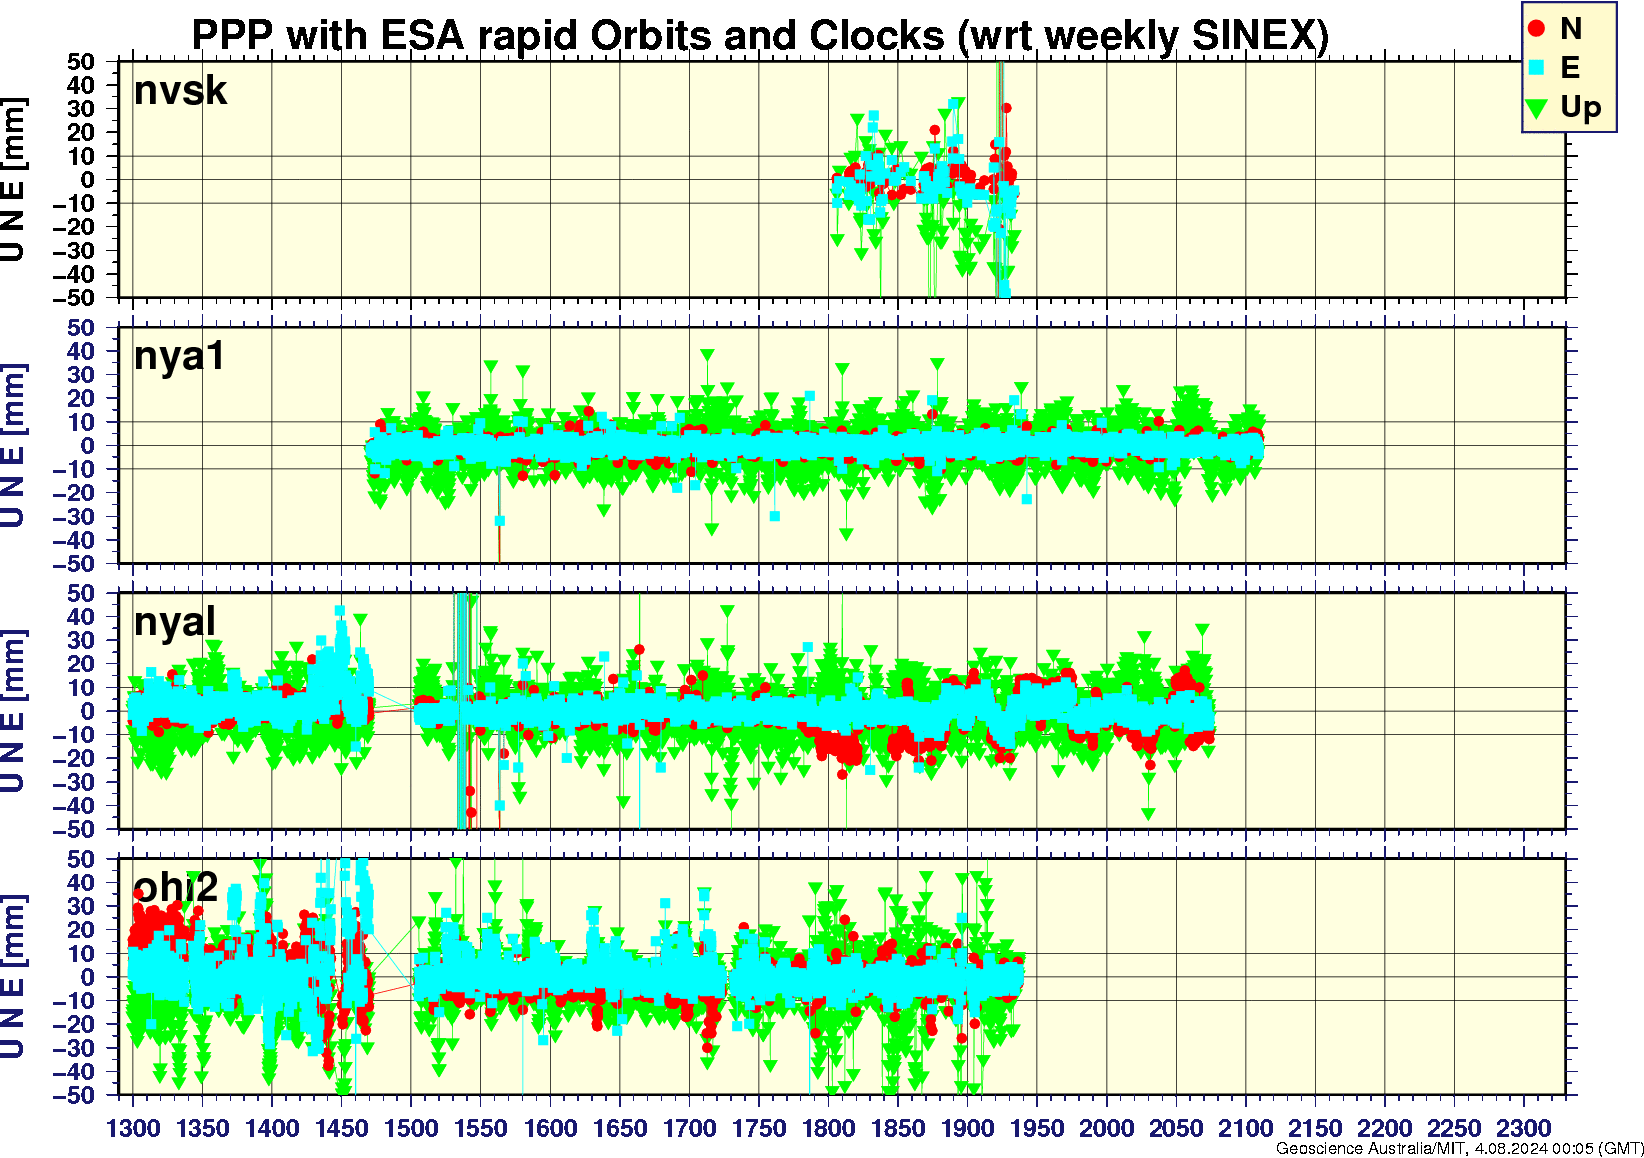Click the nyal panel U N E [mm] axis label
This screenshot has width=1644, height=1158.
pos(12,711)
